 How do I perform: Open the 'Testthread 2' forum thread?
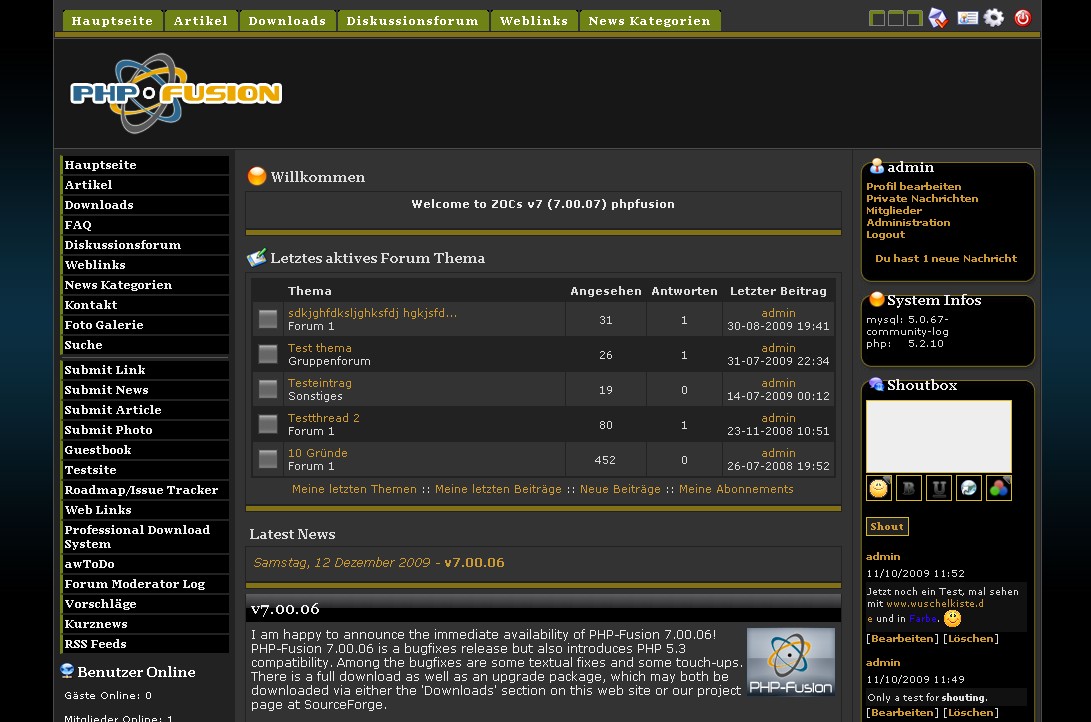pos(324,418)
